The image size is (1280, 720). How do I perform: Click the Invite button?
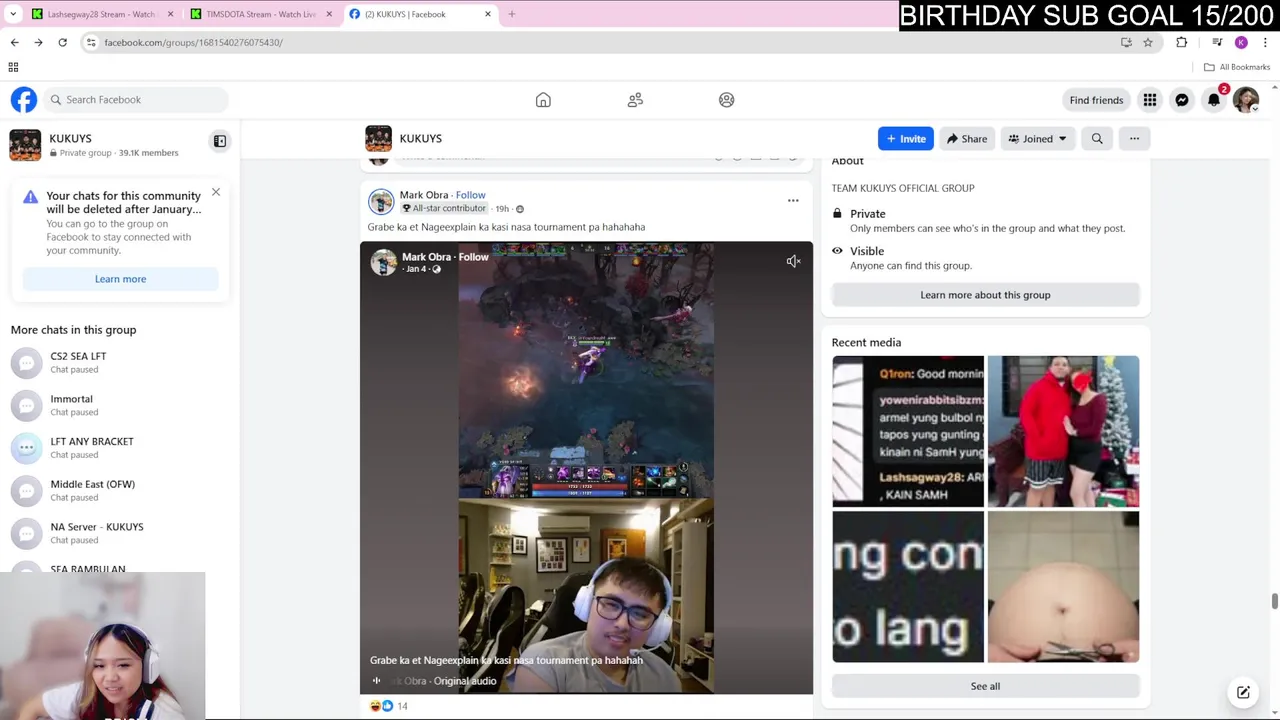pos(906,139)
